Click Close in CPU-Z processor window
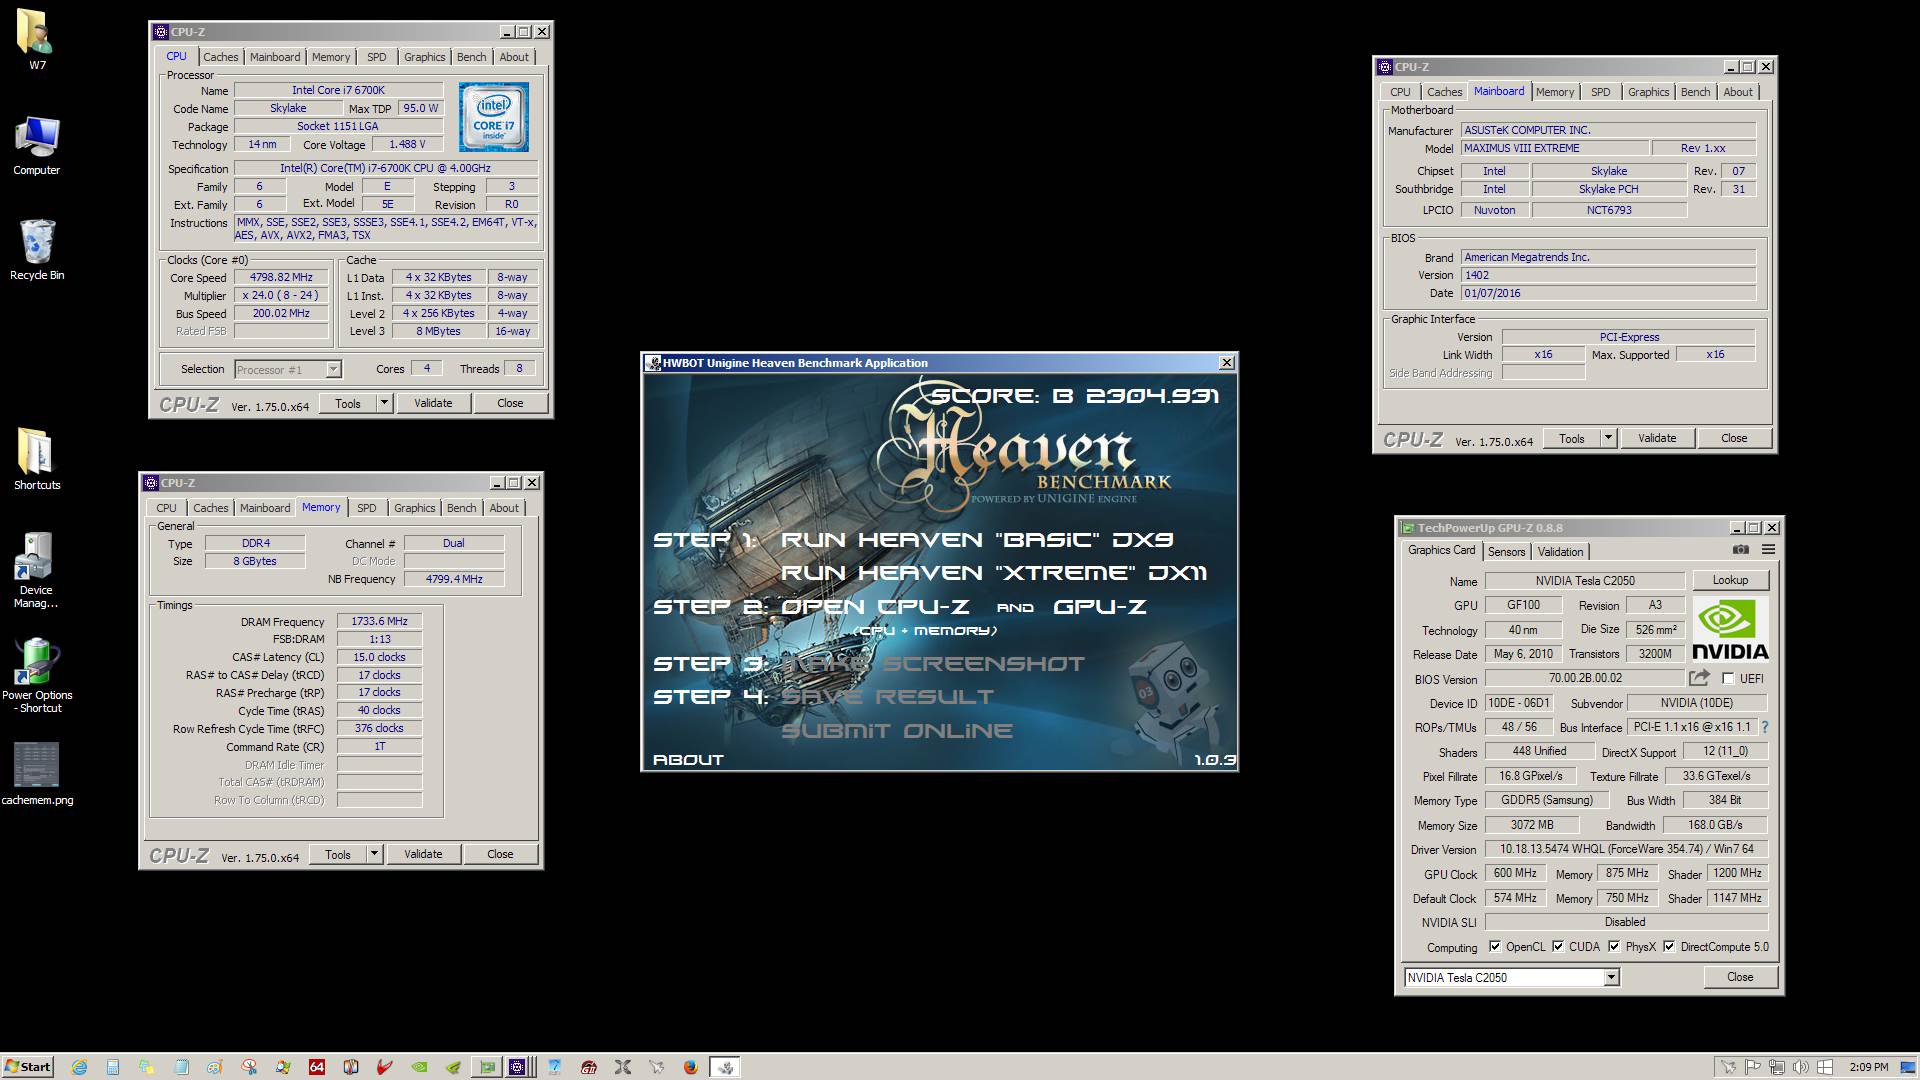 pyautogui.click(x=510, y=403)
